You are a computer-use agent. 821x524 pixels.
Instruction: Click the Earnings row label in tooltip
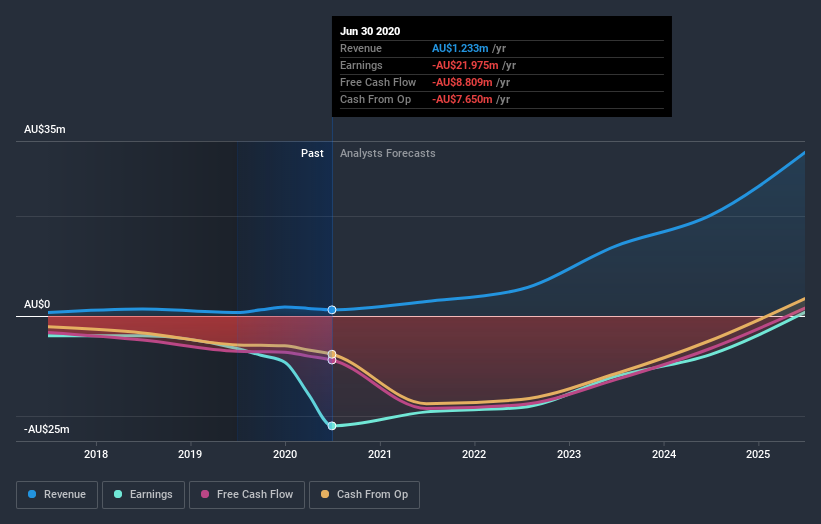click(361, 65)
